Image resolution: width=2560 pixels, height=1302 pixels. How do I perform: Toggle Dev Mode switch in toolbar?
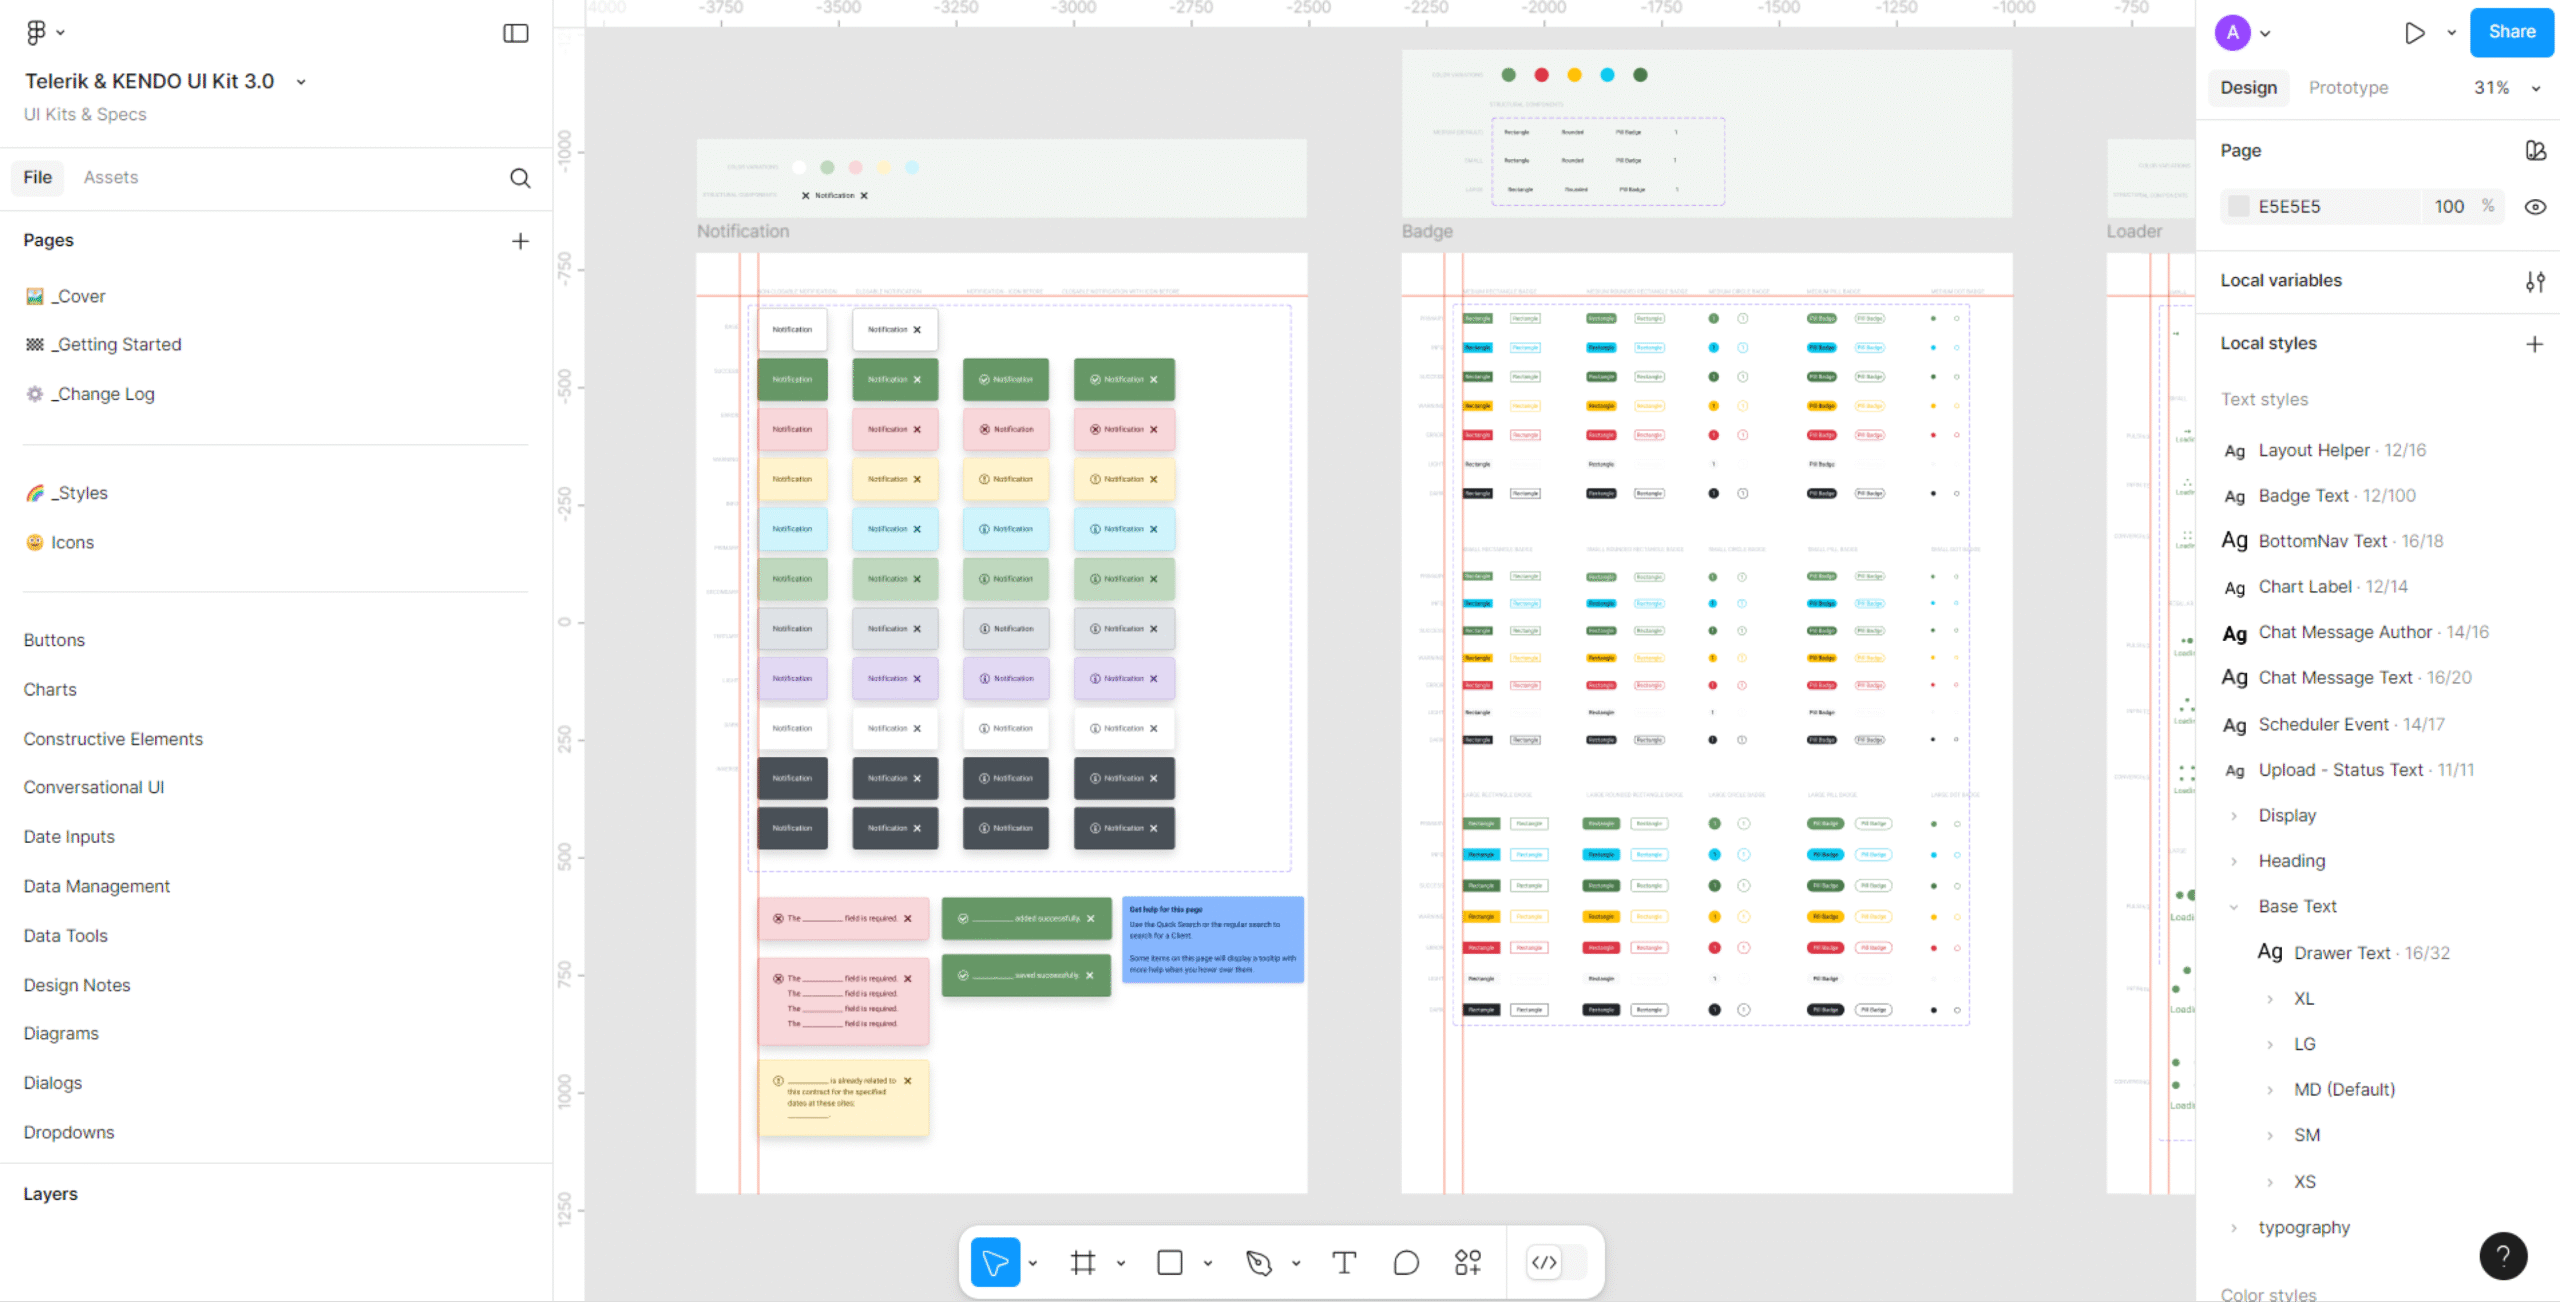[1557, 1263]
